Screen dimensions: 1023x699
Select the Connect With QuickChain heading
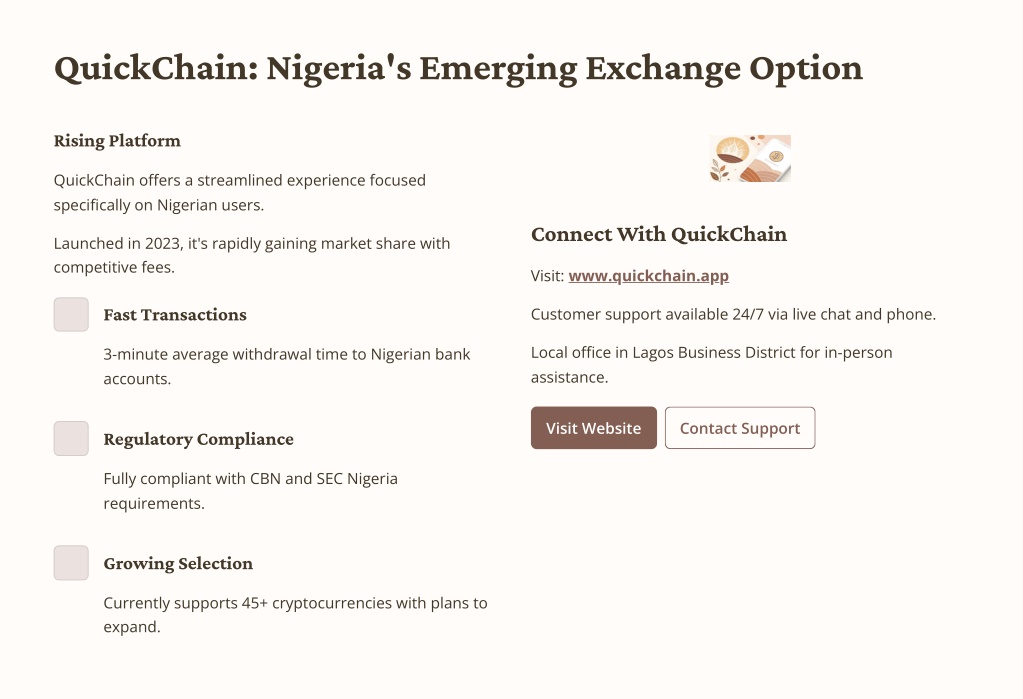click(x=659, y=234)
